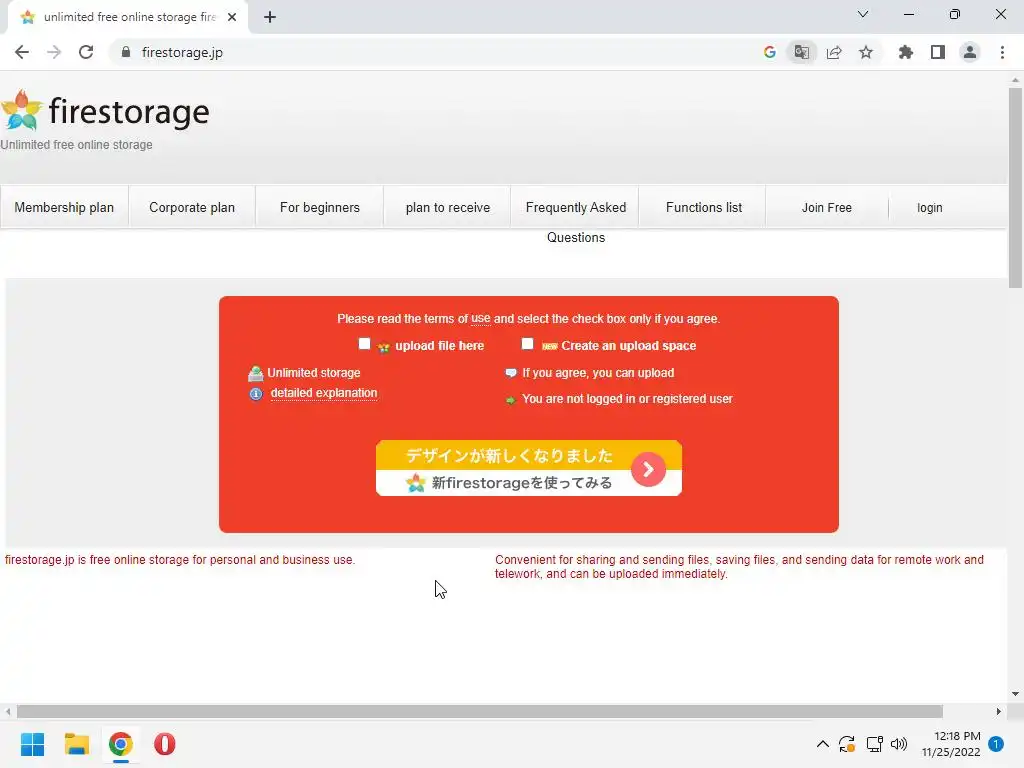Click the address bar URL firestorage.jp
This screenshot has width=1024, height=768.
click(182, 52)
